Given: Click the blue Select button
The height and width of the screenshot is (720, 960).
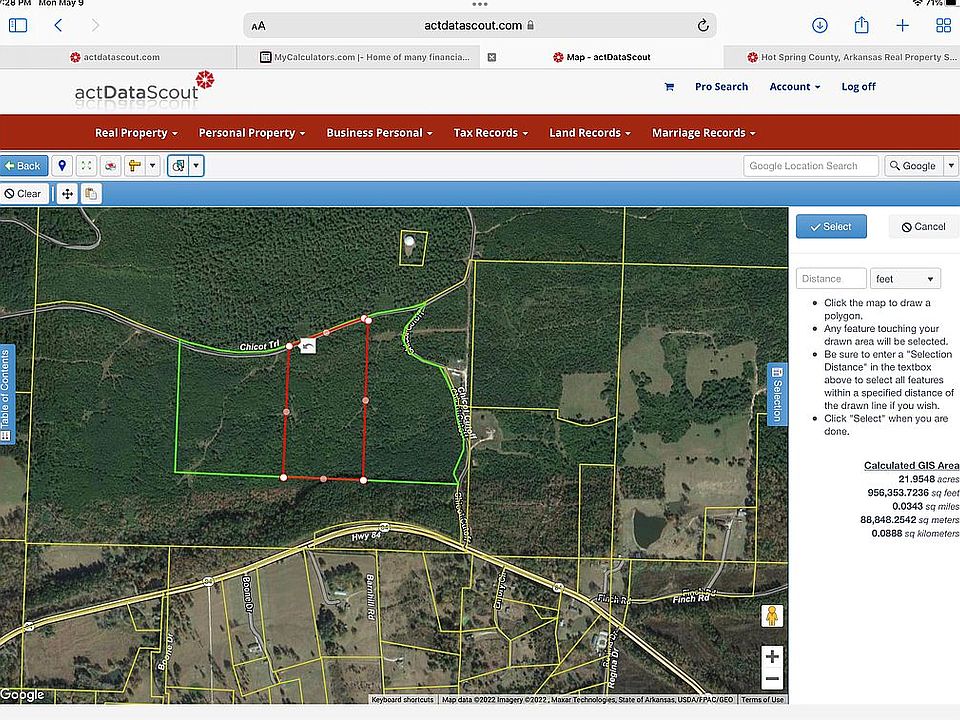Looking at the screenshot, I should pos(831,227).
